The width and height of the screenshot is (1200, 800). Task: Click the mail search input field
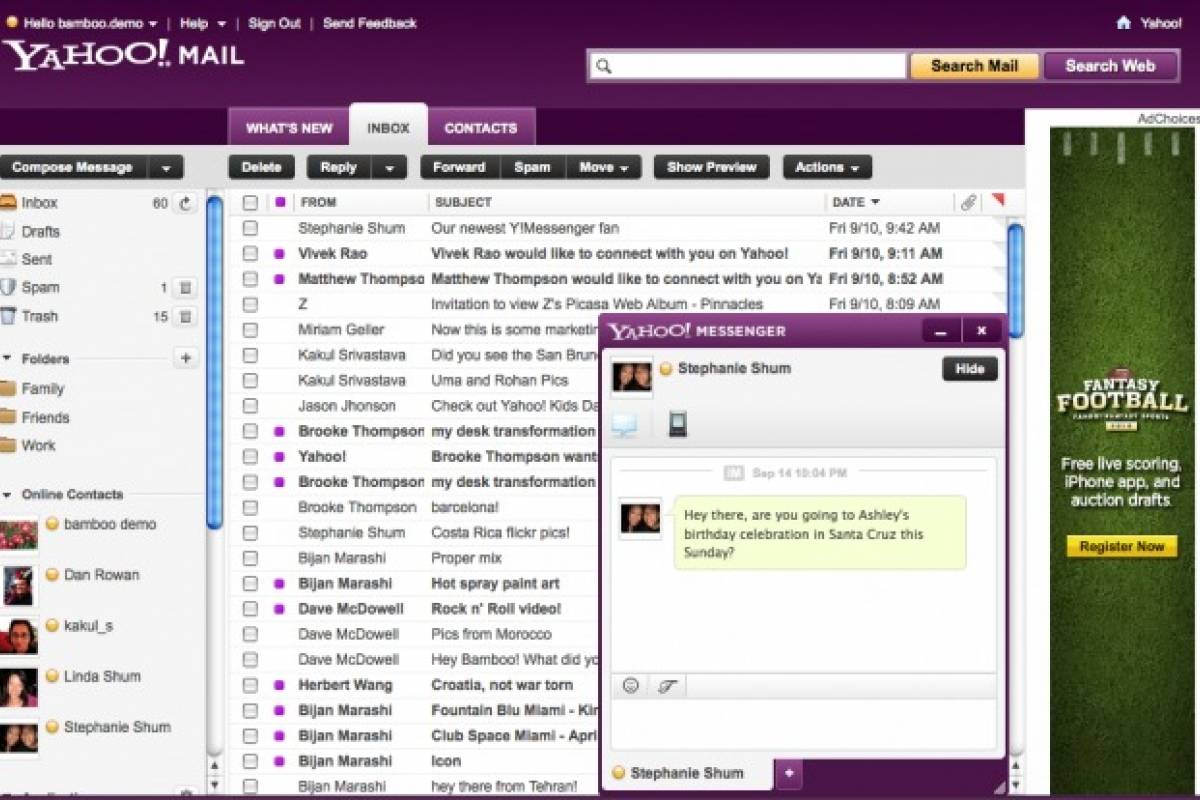[748, 67]
